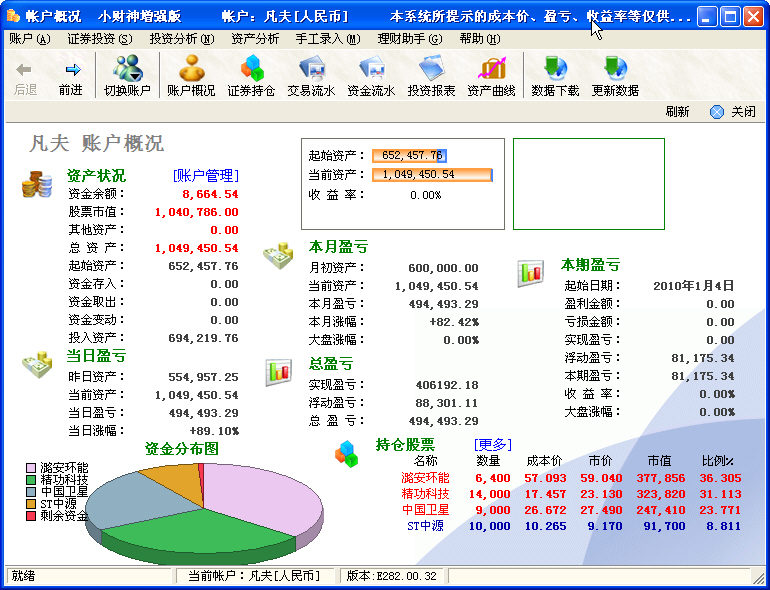
Task: Click the 后退 back arrow icon
Action: coord(24,70)
